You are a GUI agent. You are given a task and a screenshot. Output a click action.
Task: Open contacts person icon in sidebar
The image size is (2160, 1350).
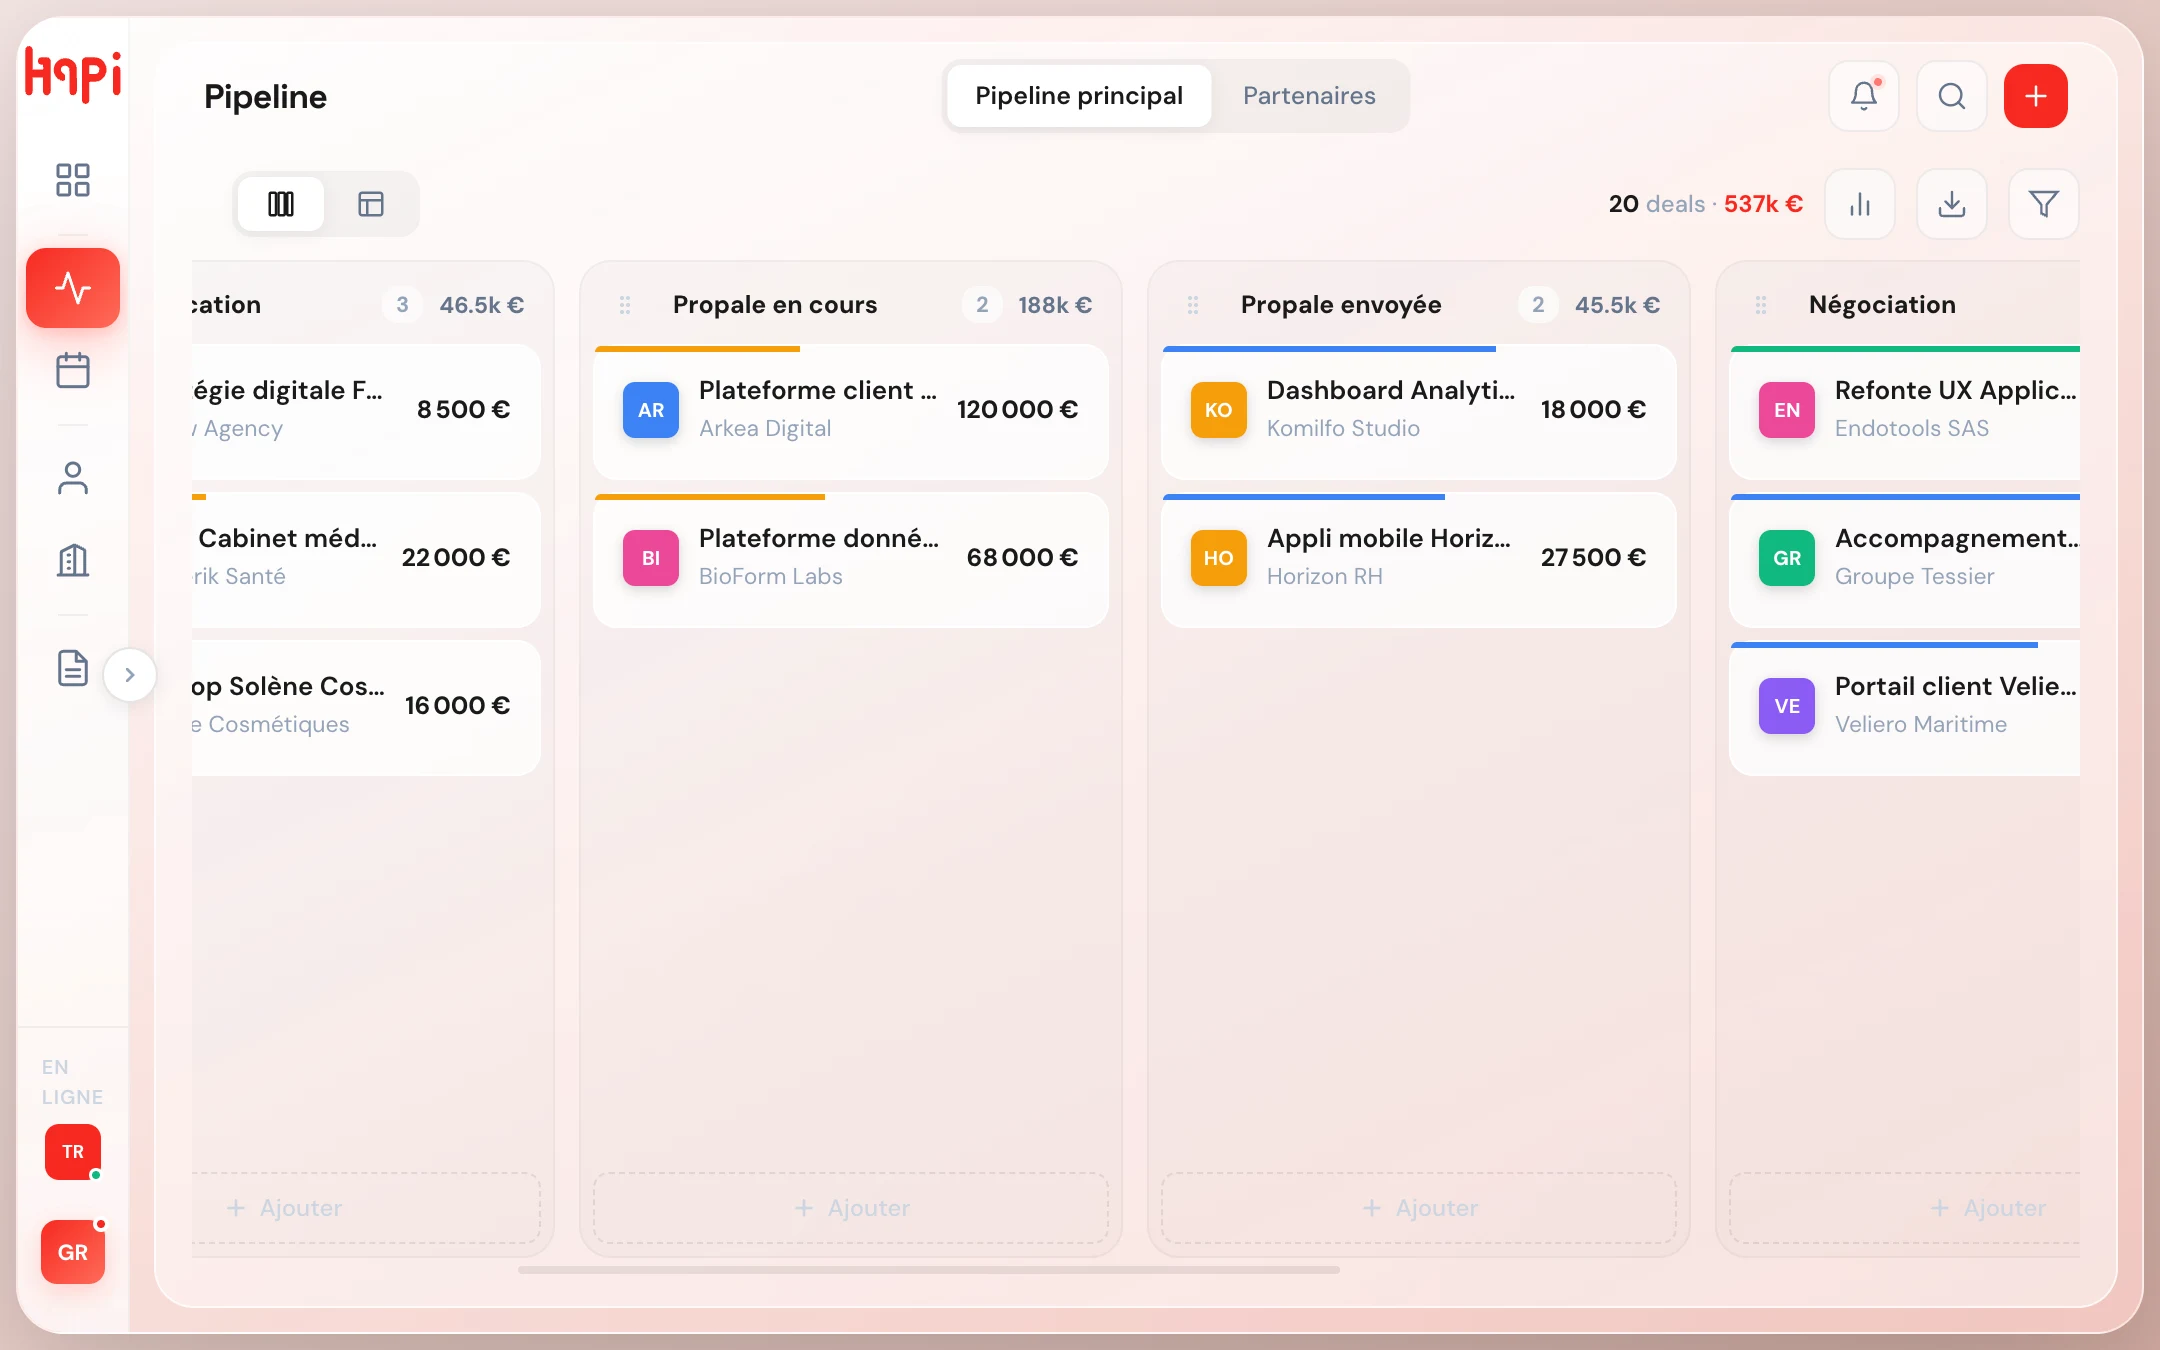point(73,478)
